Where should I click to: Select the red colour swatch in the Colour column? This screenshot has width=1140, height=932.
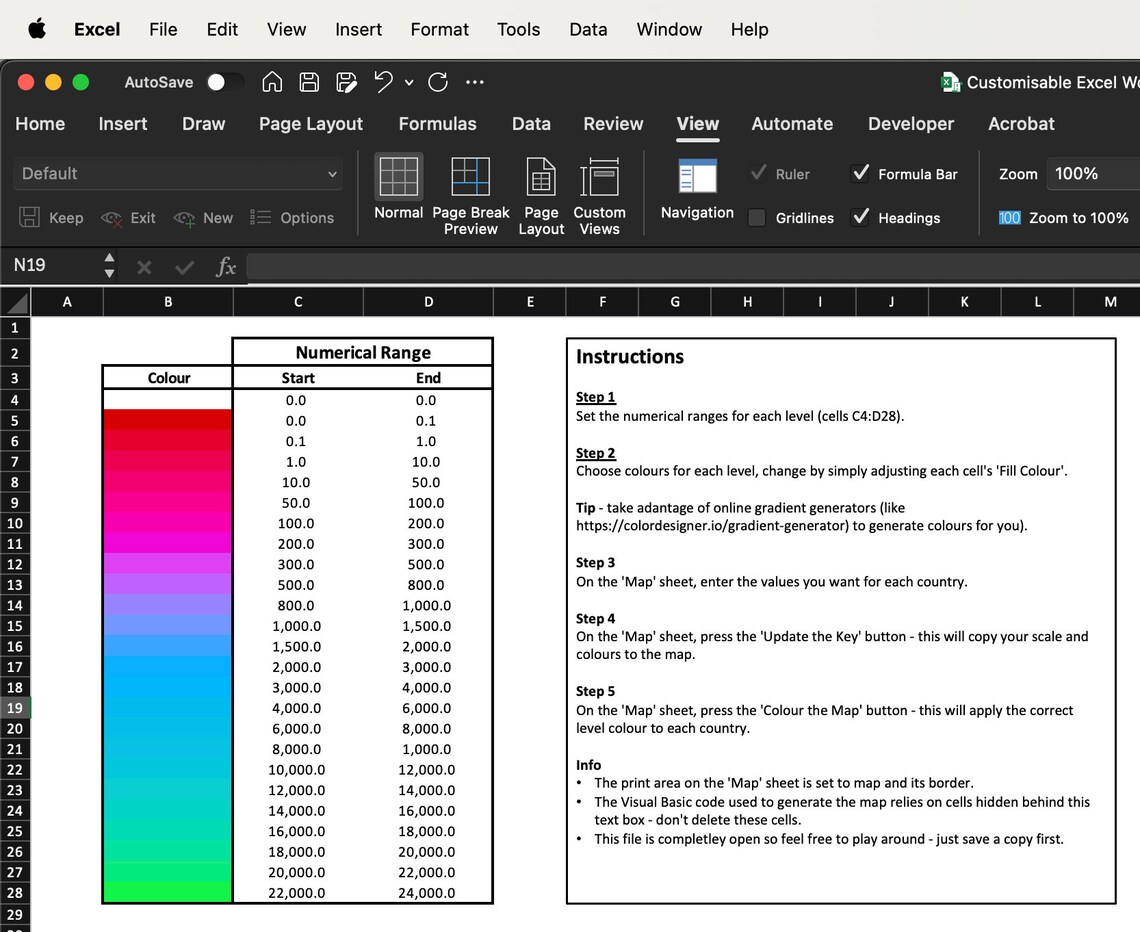tap(165, 420)
